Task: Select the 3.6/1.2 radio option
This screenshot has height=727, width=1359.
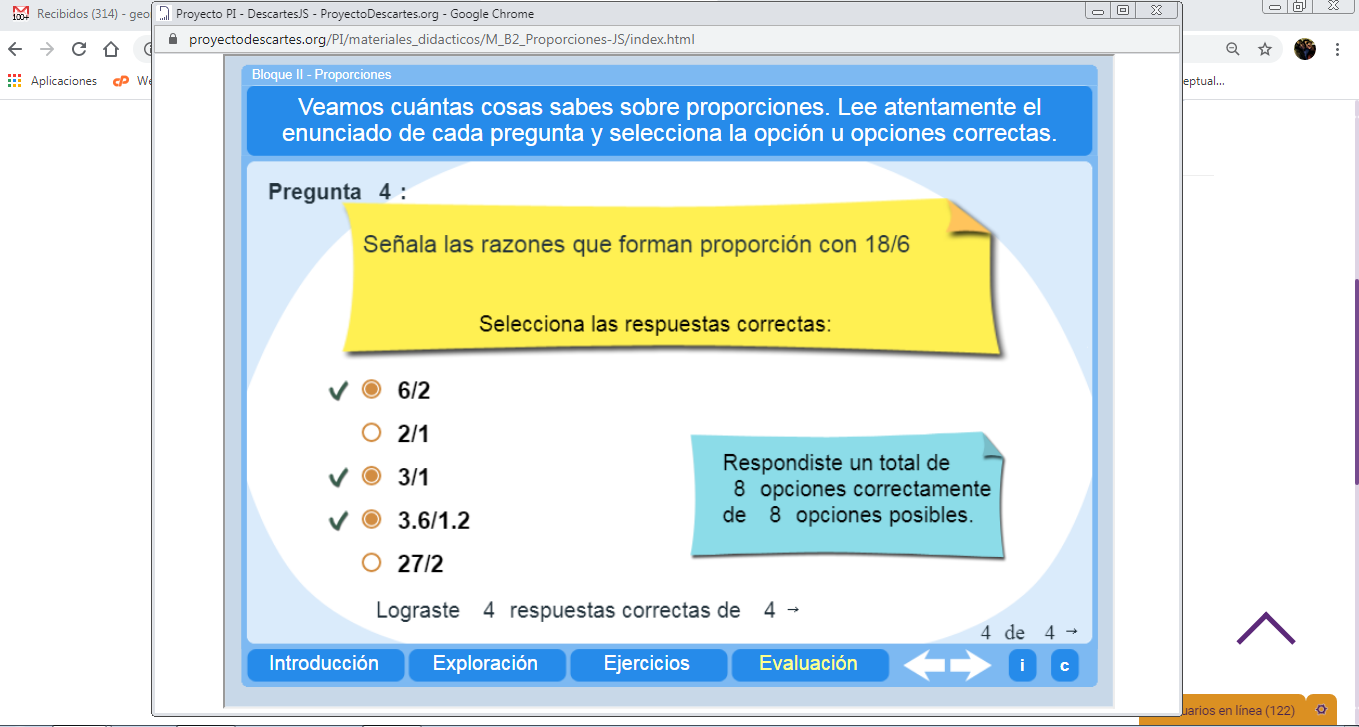Action: click(371, 520)
